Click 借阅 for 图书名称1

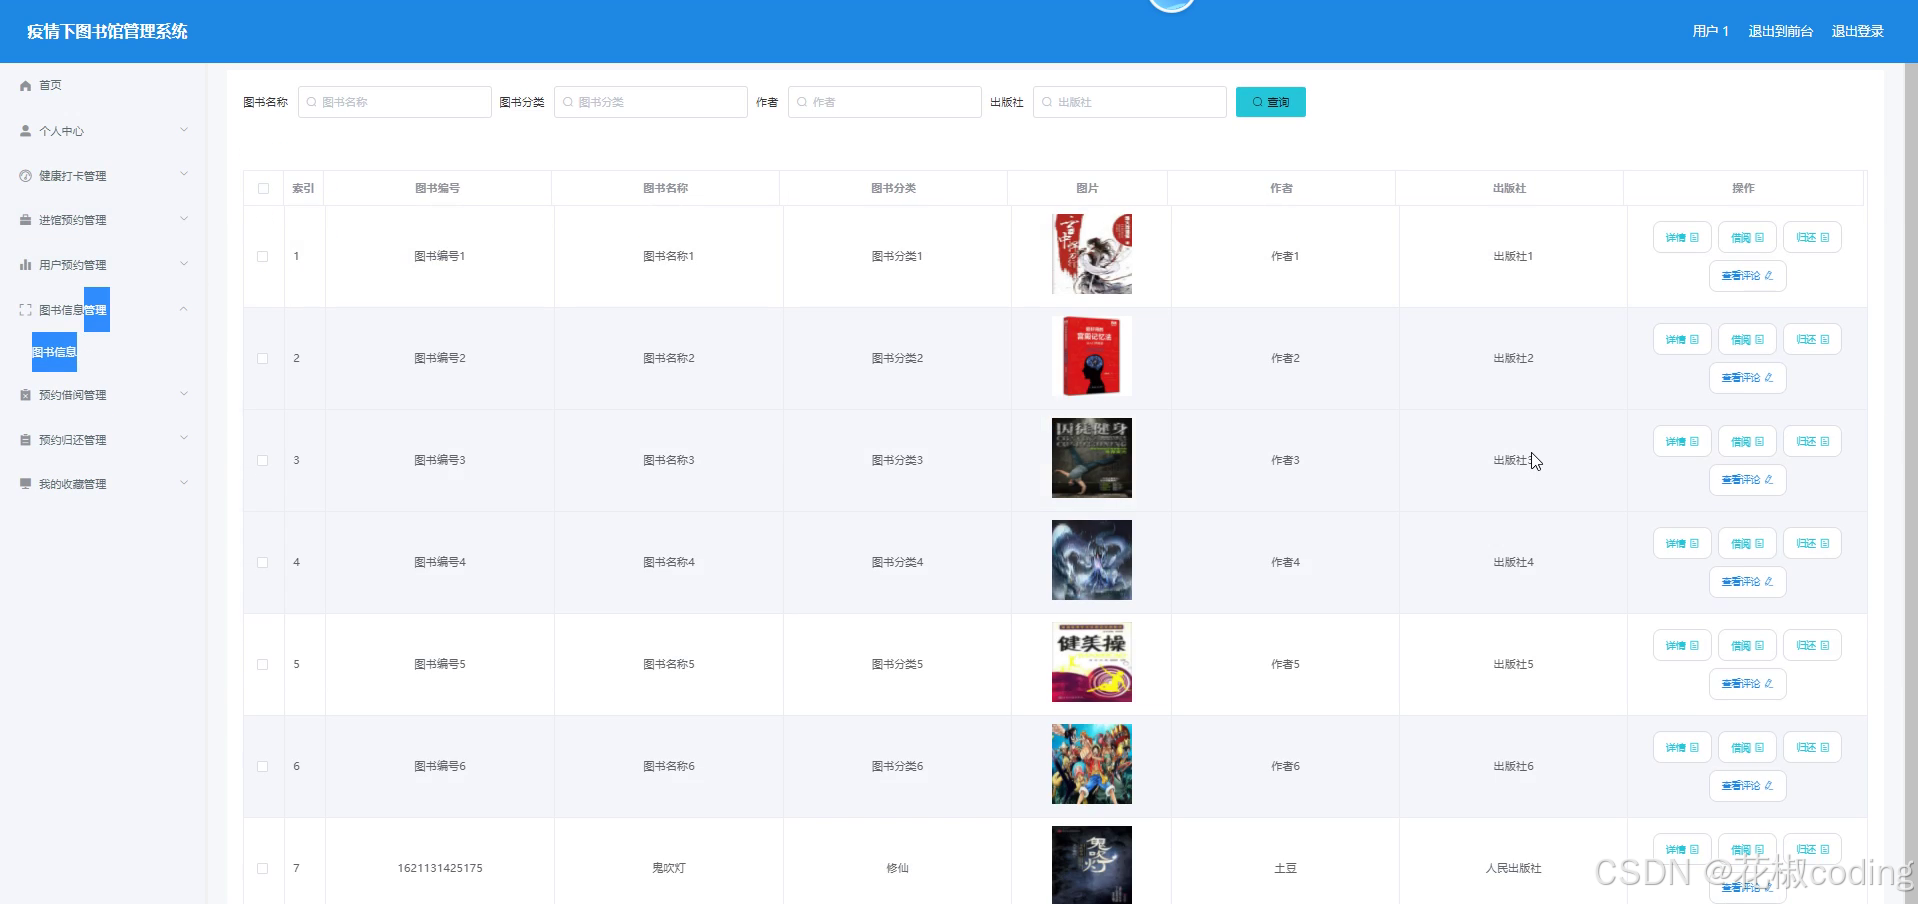coord(1747,238)
